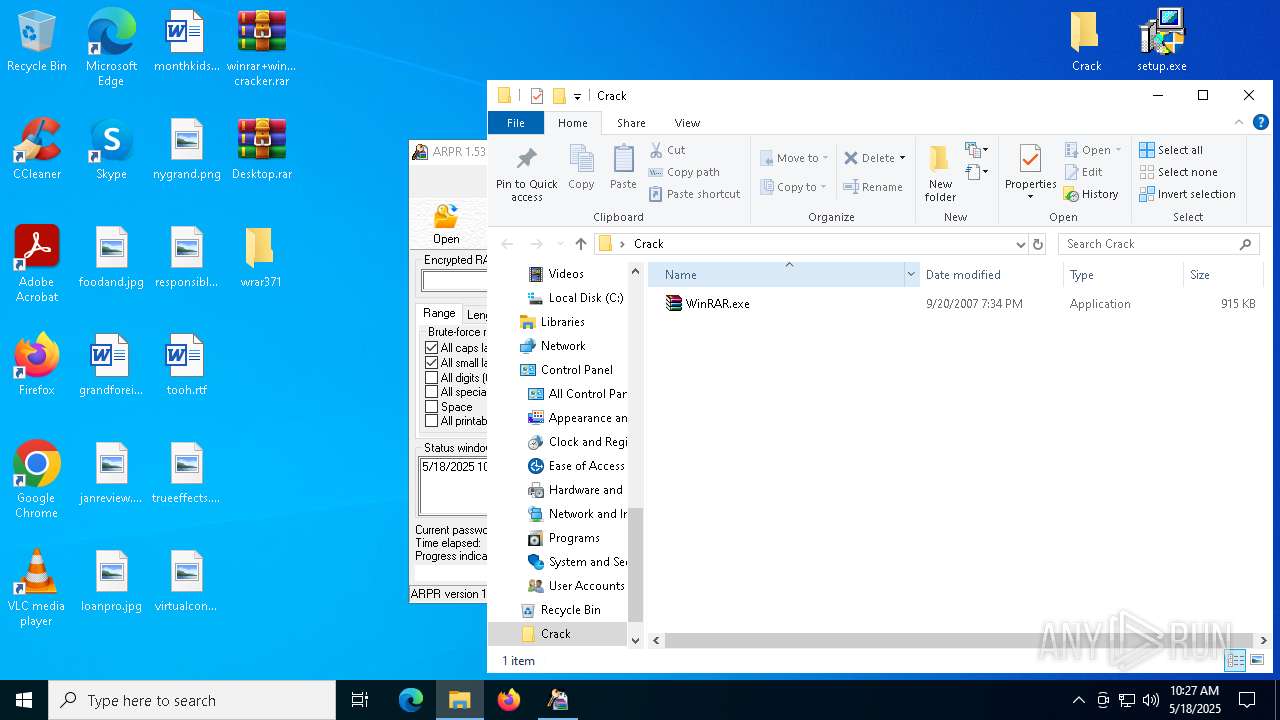
Task: Select Local Disk (C:) in navigation pane
Action: pos(575,298)
